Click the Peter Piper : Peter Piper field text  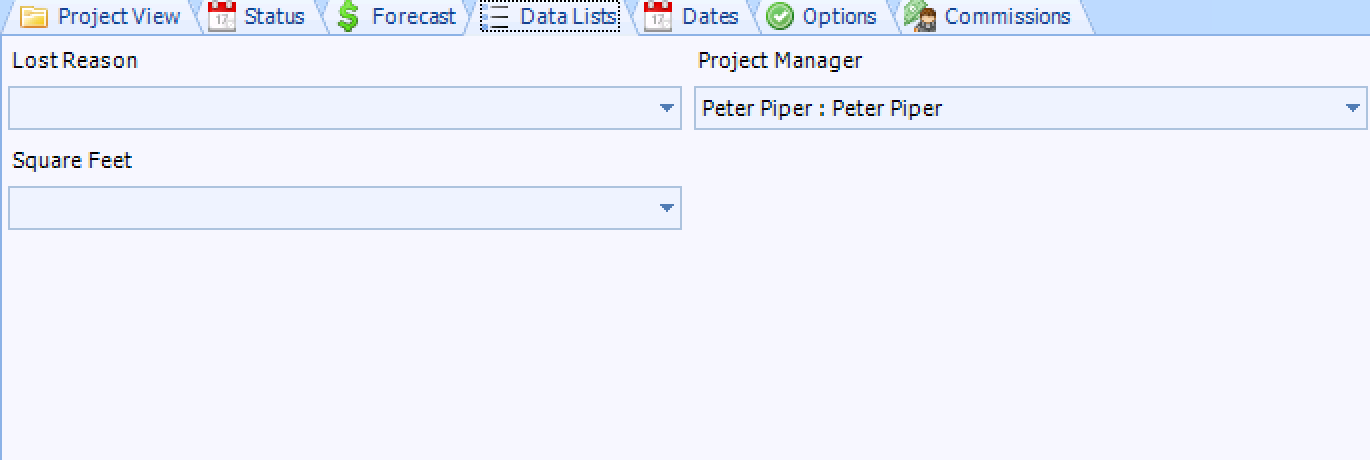tap(822, 108)
